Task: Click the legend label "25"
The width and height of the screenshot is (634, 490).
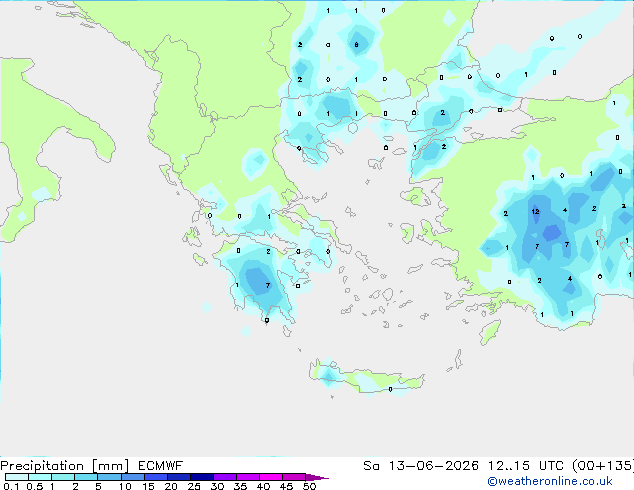Action: pos(194,486)
